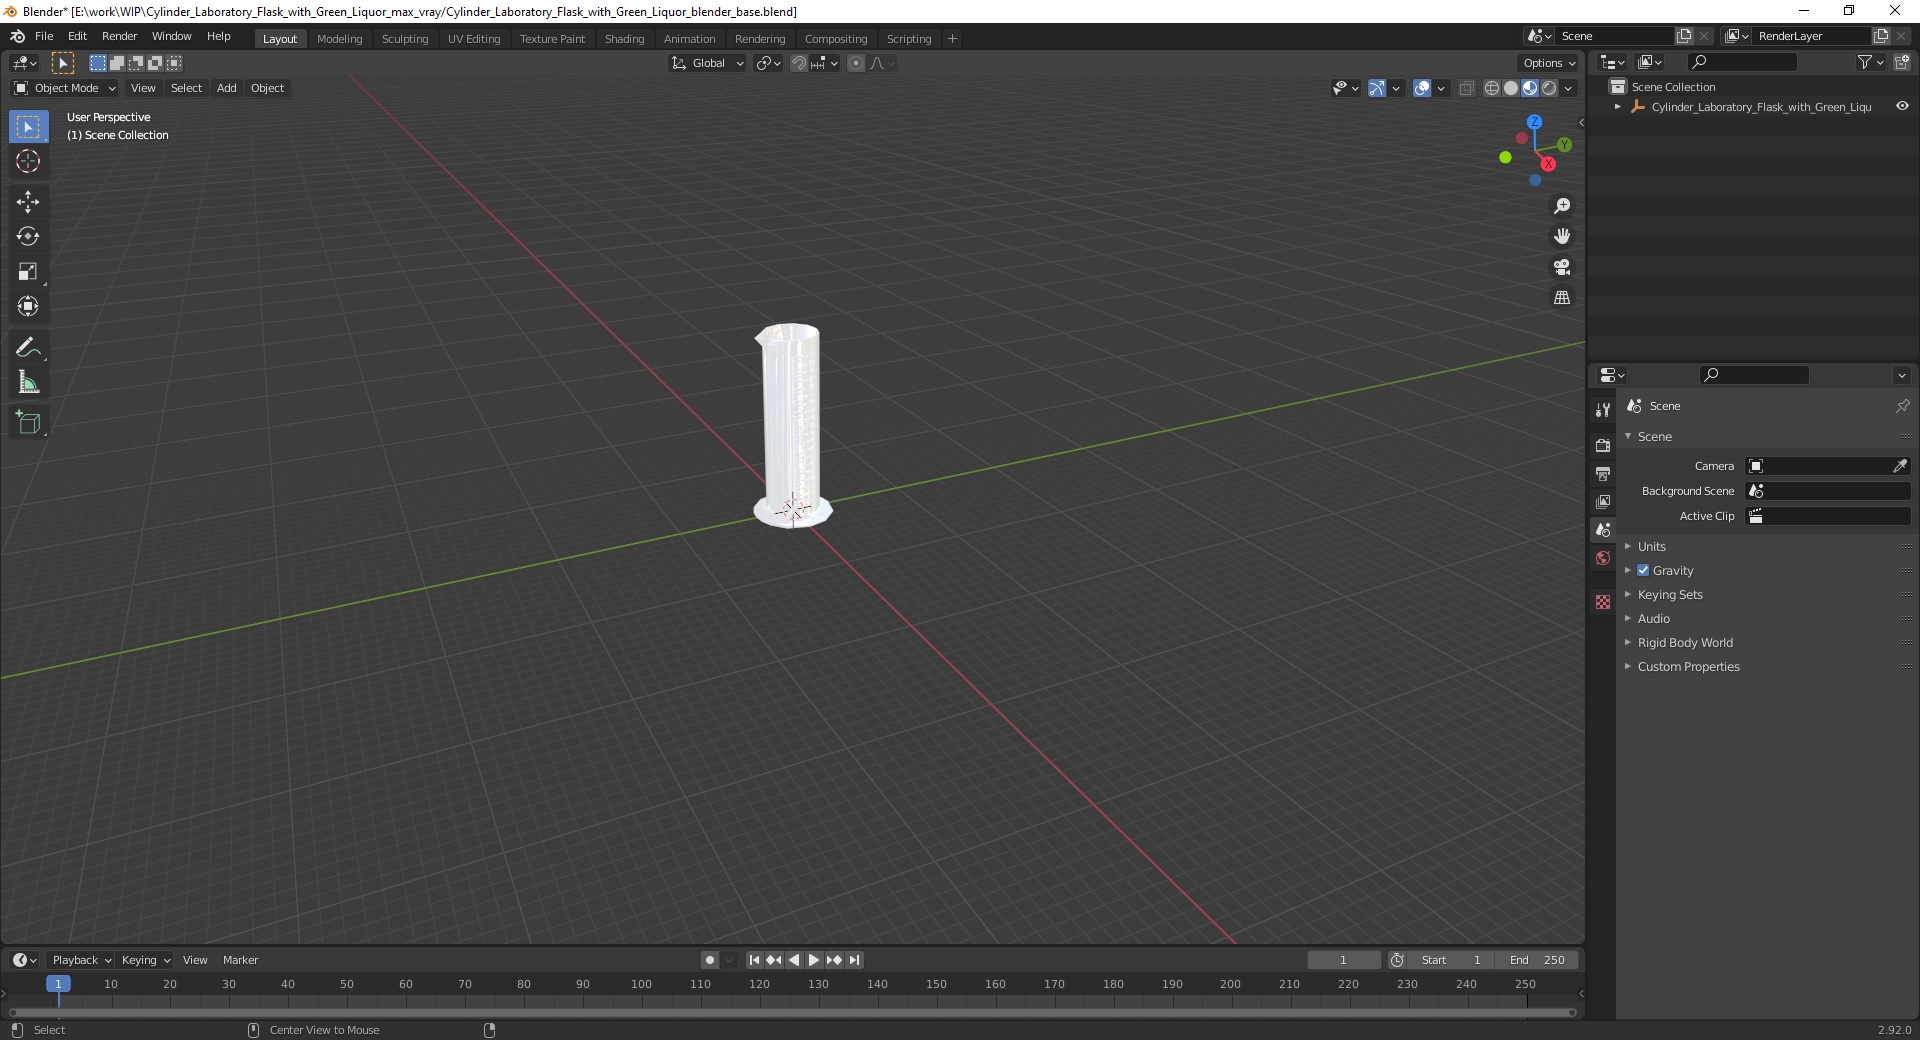
Task: Toggle the Gravity checkbox
Action: [1643, 570]
